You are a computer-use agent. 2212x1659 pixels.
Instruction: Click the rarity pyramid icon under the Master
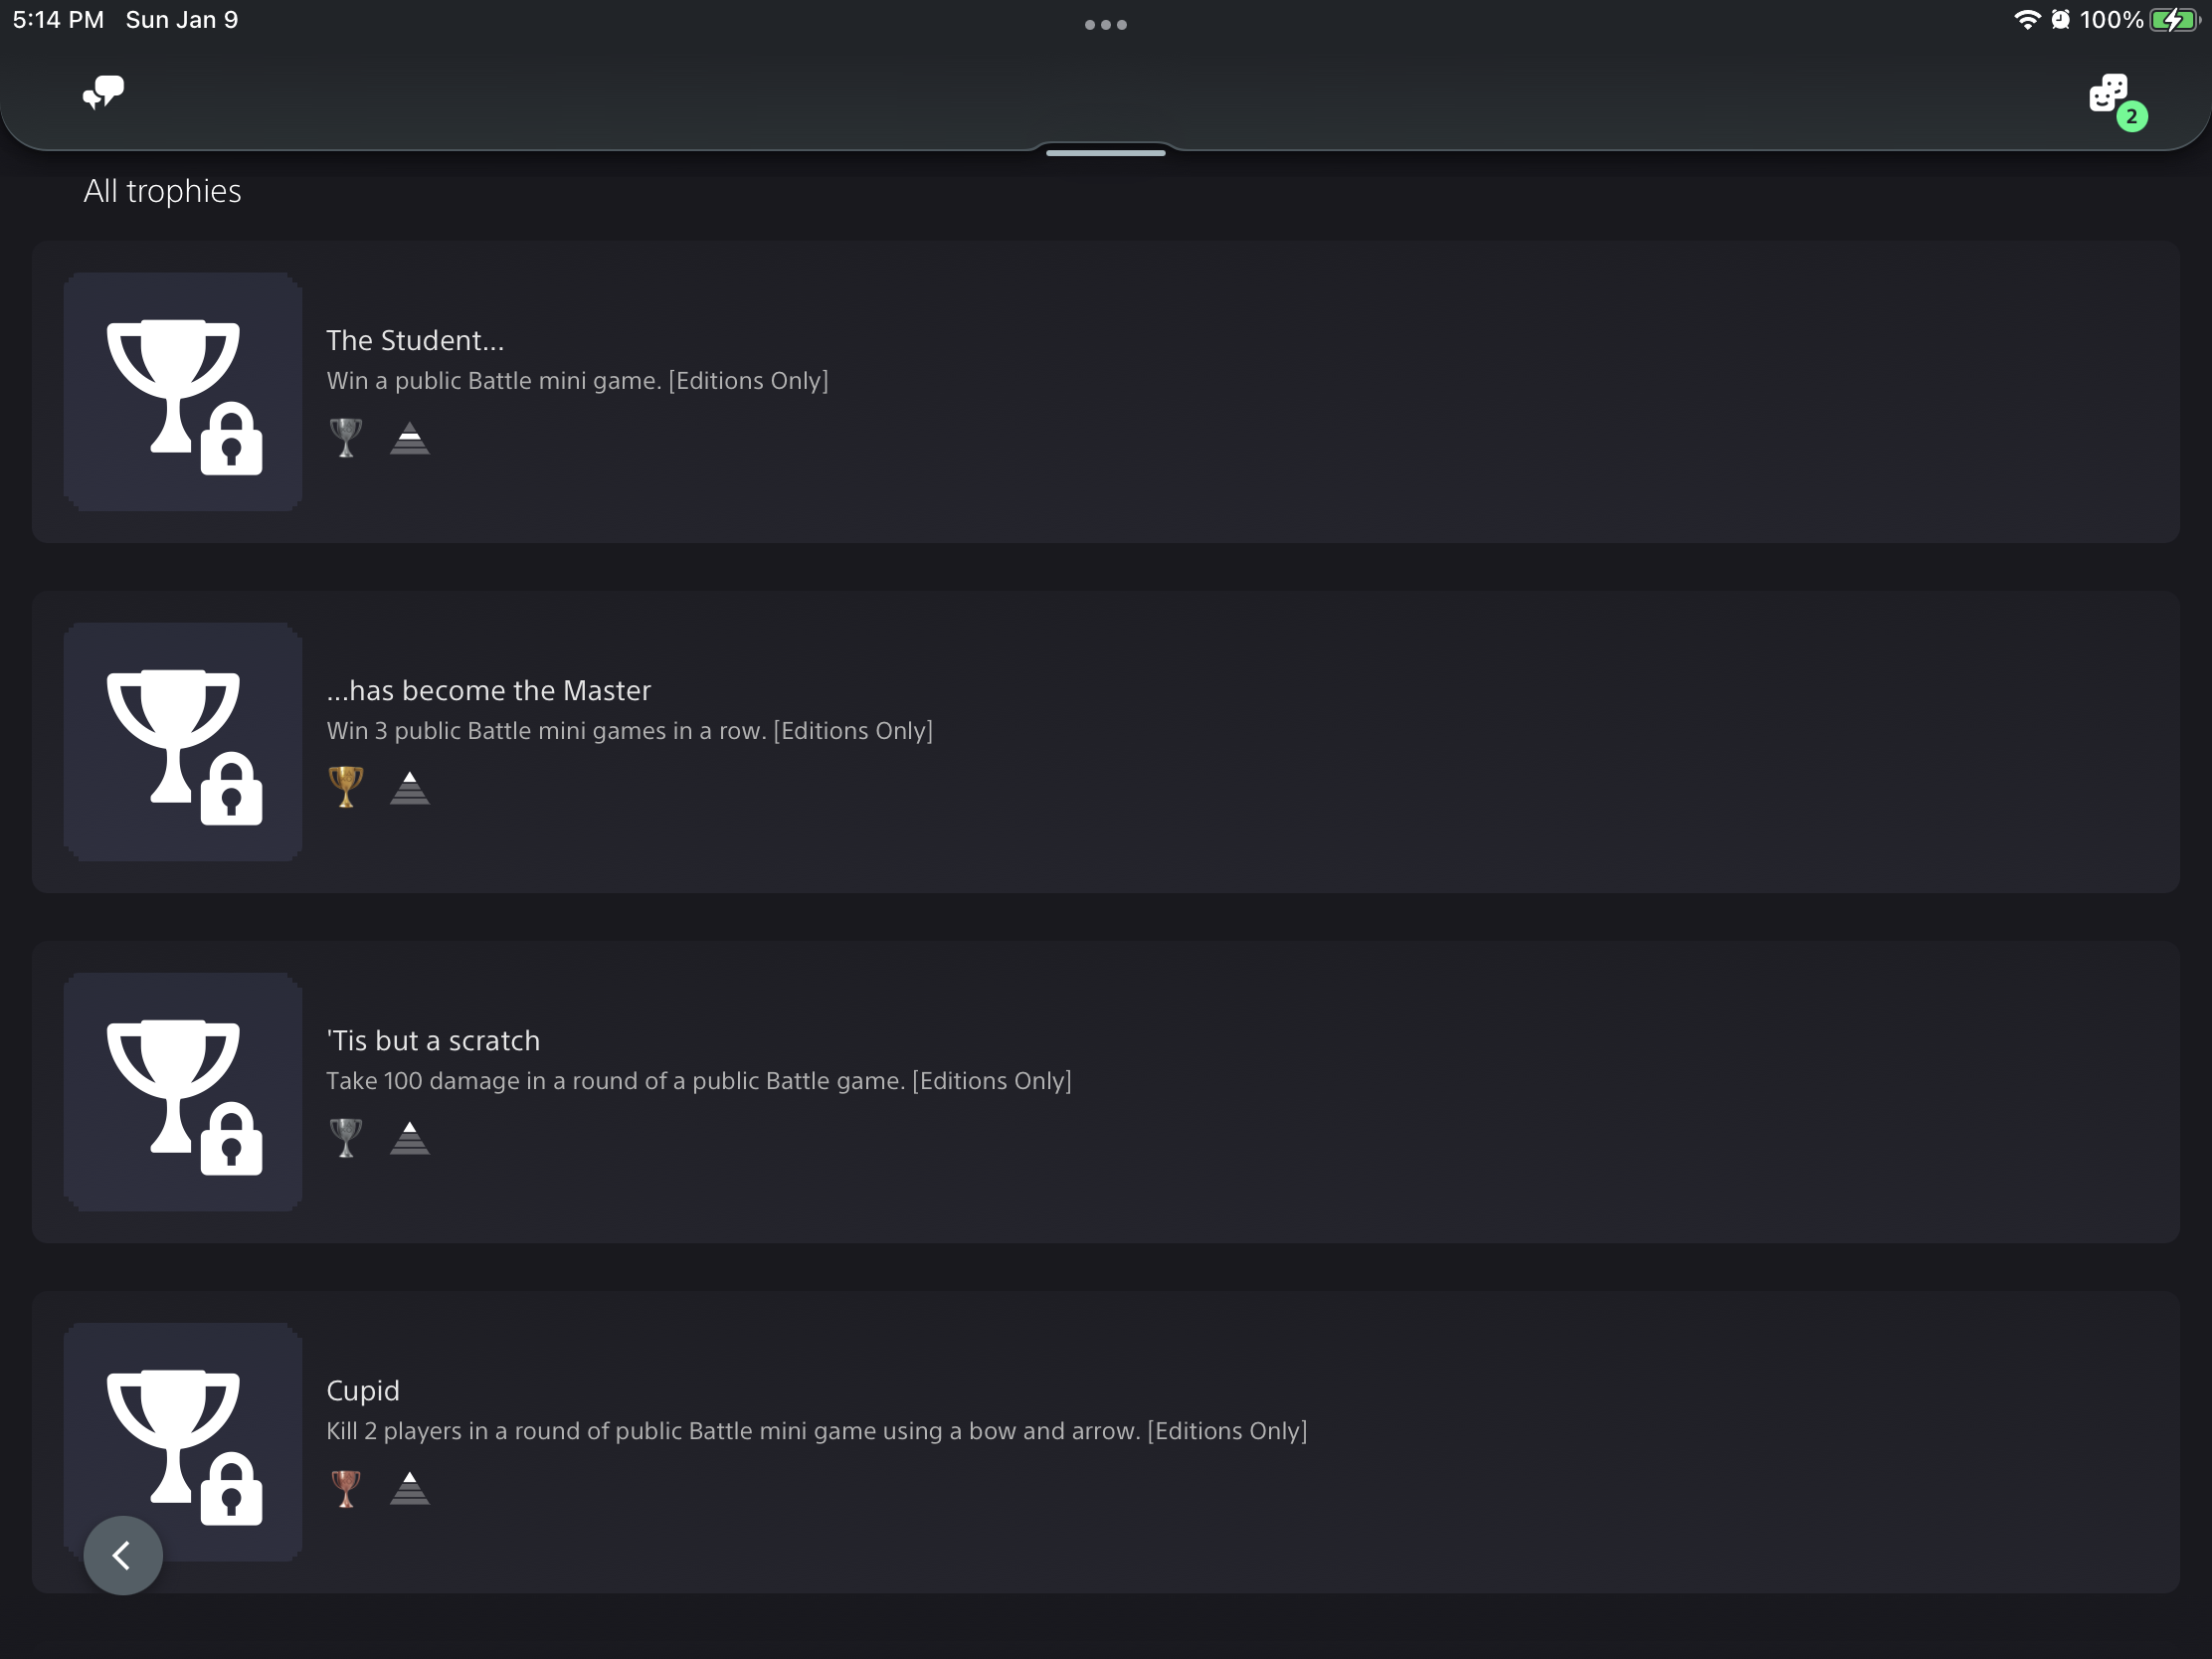point(410,788)
